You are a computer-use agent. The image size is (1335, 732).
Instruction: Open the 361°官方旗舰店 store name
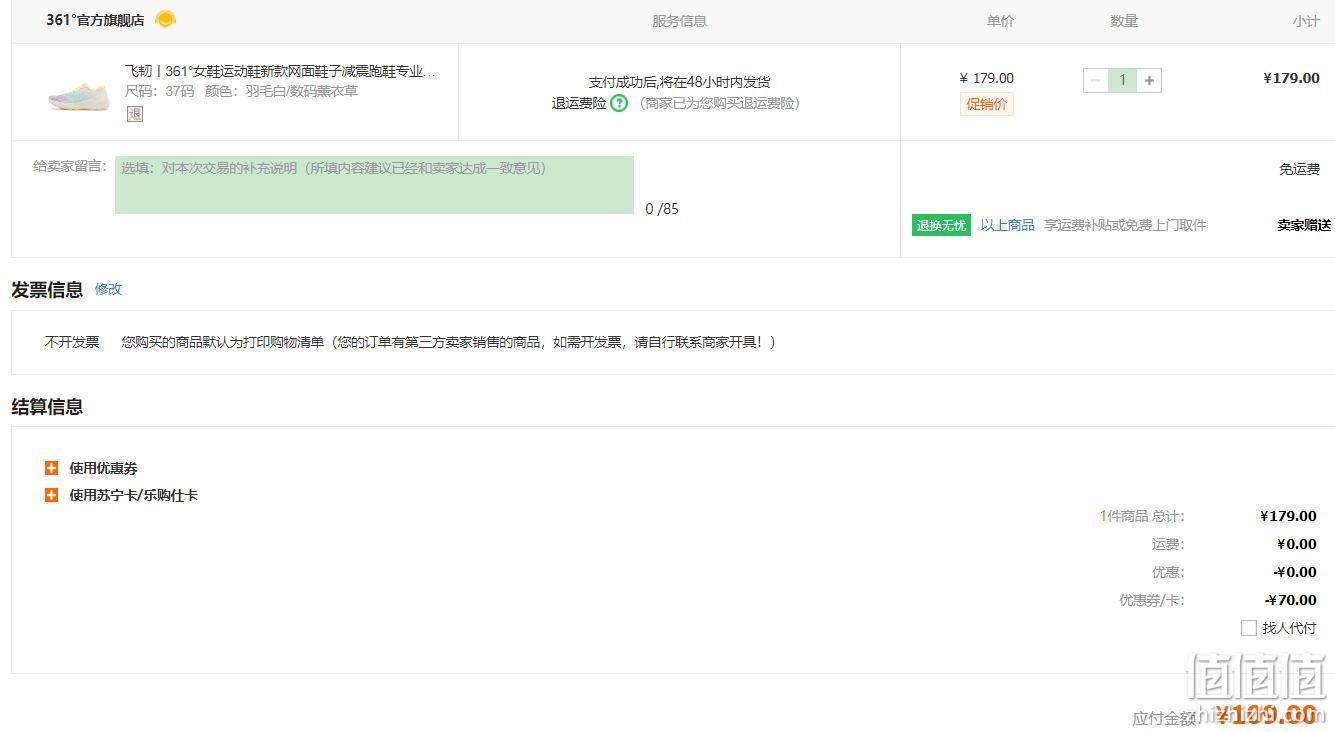[x=95, y=20]
